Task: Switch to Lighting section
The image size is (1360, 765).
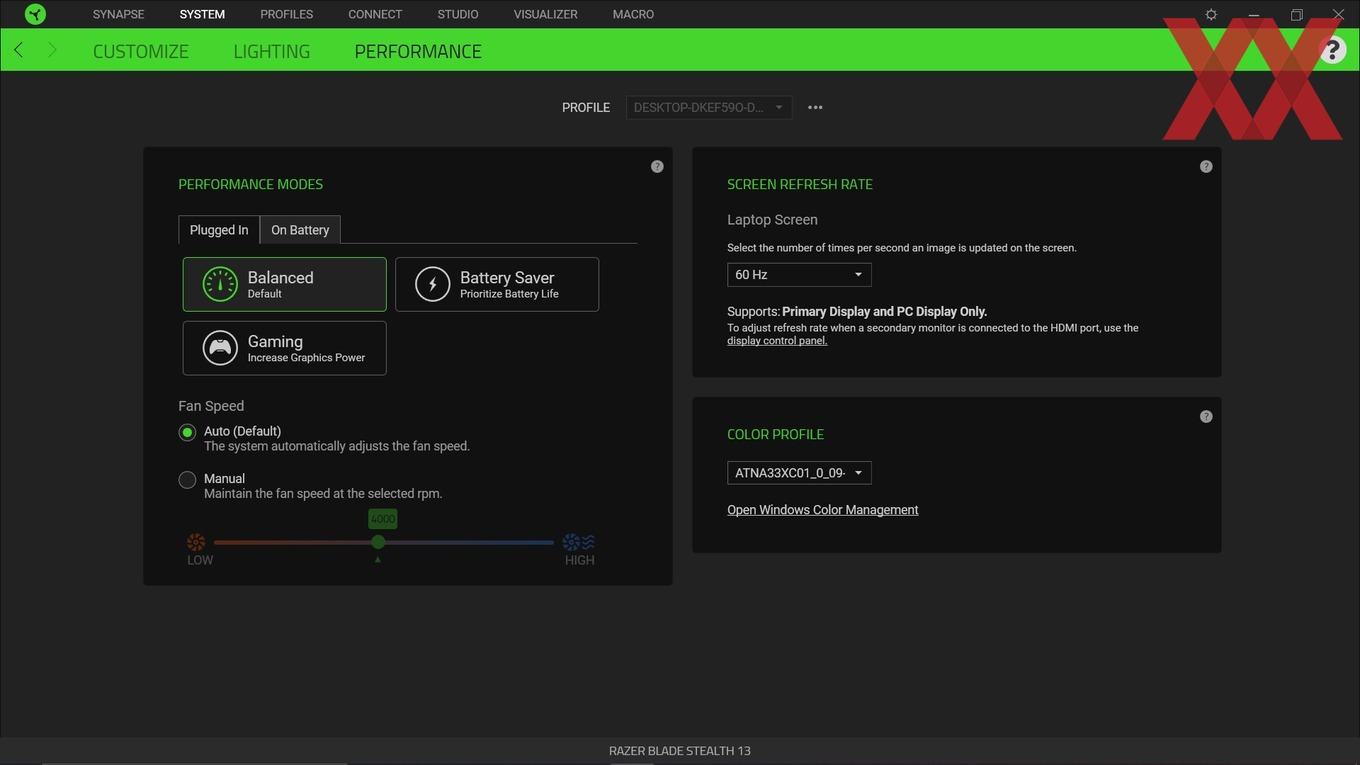Action: click(x=272, y=51)
